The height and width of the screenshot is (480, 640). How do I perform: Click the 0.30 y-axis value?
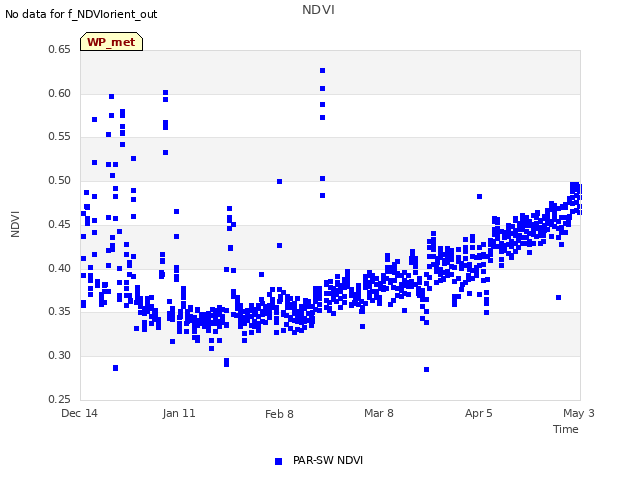click(59, 356)
